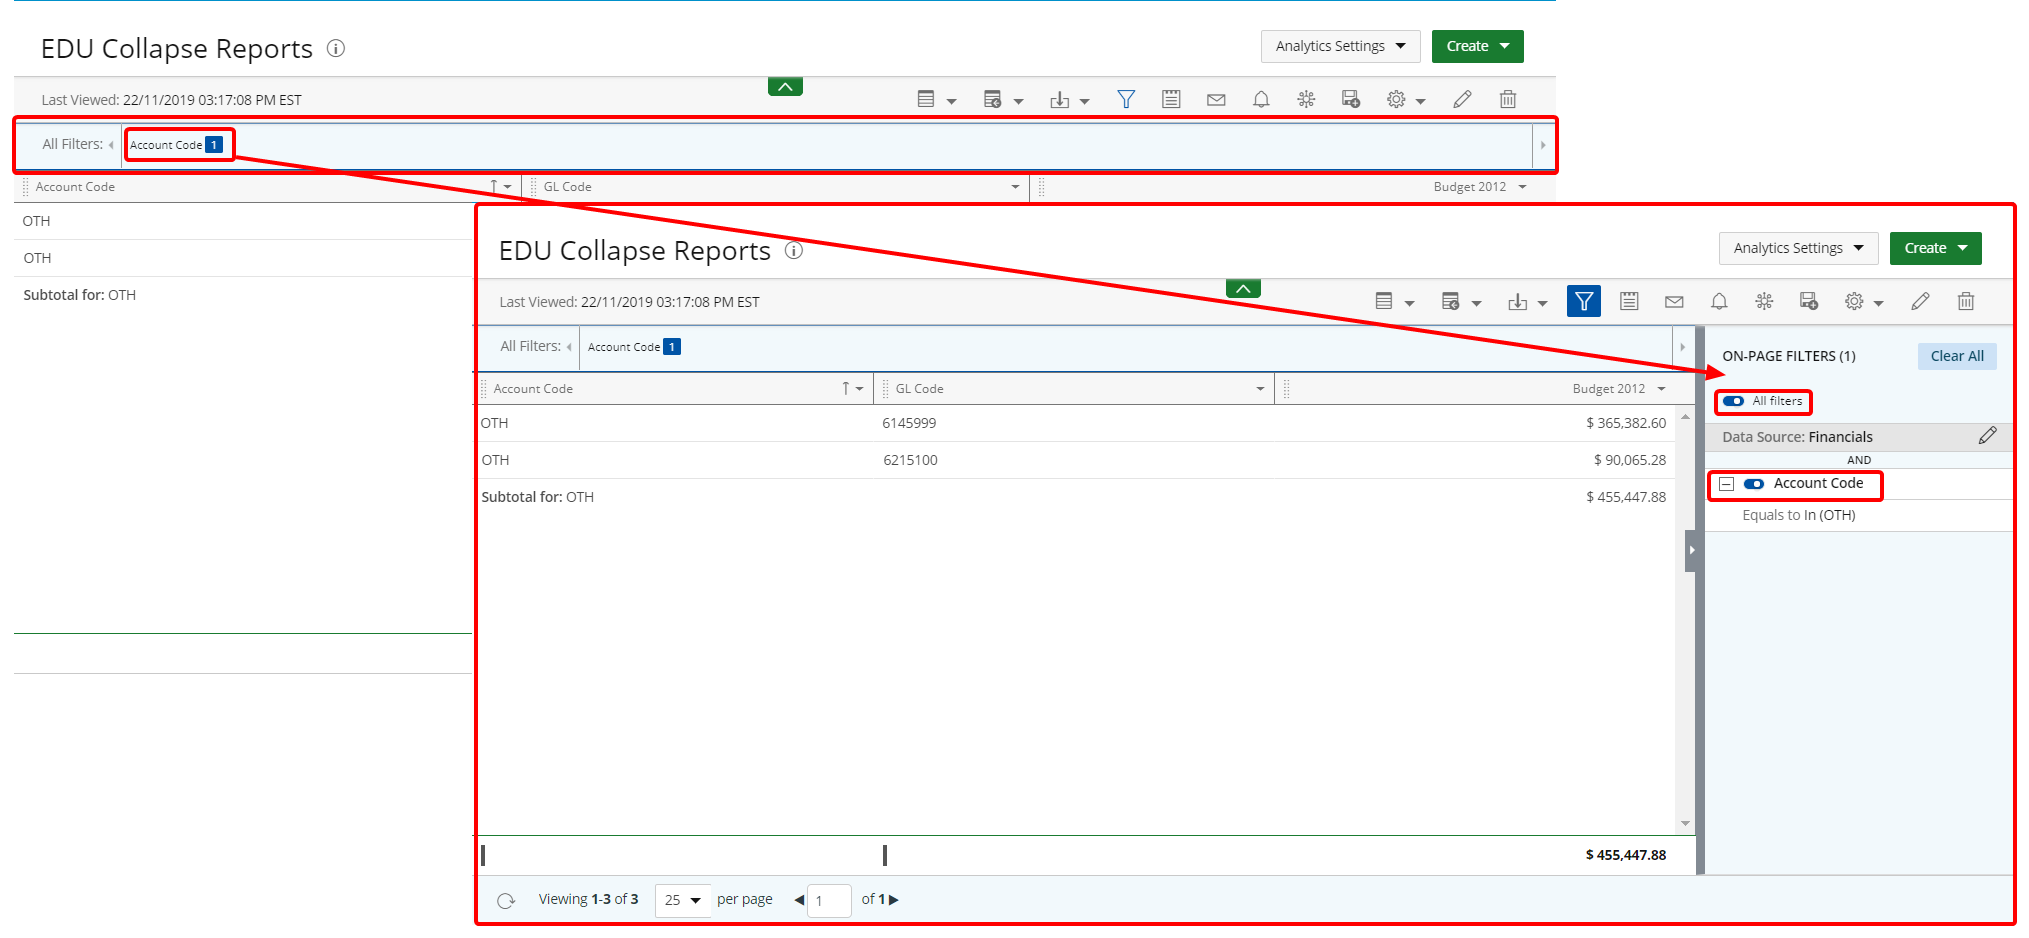Toggle the Account Code filter switch

[1754, 484]
